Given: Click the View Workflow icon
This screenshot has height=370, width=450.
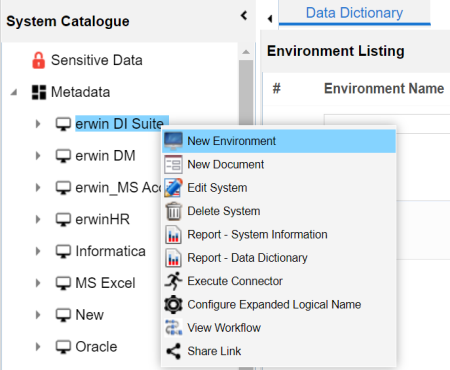Looking at the screenshot, I should [x=173, y=328].
